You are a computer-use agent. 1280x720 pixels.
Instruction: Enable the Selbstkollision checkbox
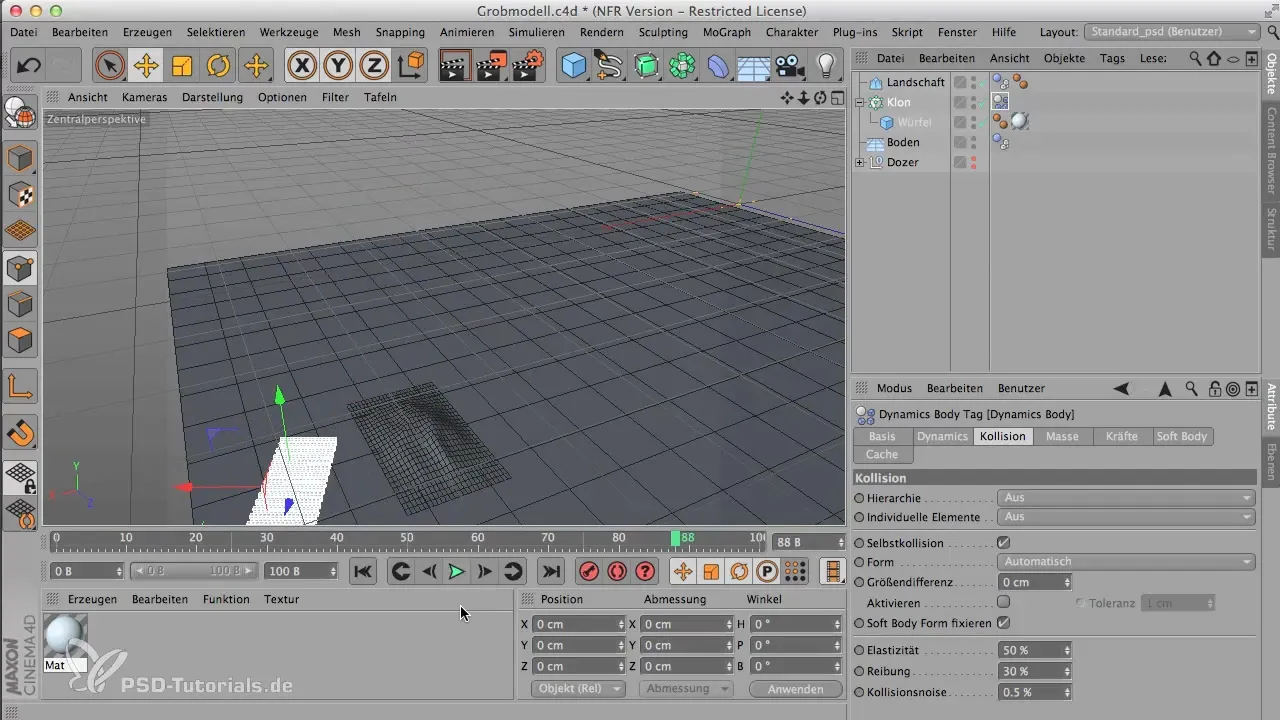(x=1004, y=542)
